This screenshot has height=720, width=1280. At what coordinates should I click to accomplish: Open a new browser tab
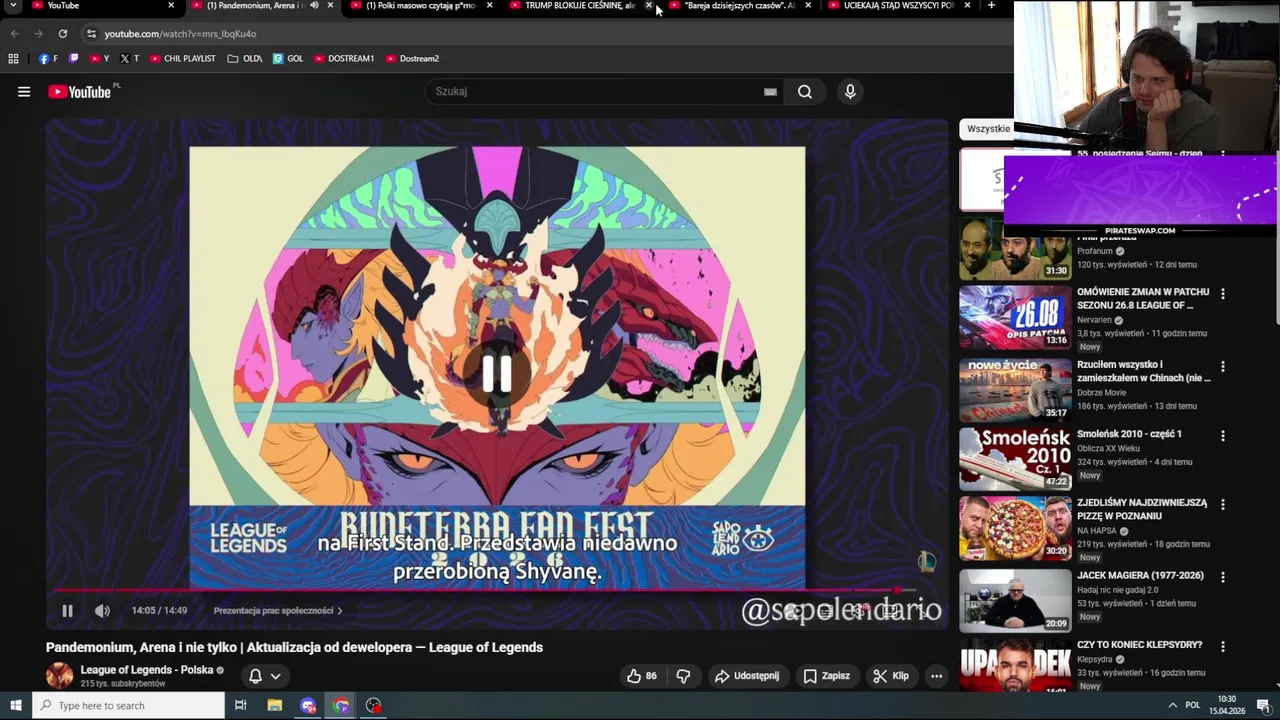point(991,5)
